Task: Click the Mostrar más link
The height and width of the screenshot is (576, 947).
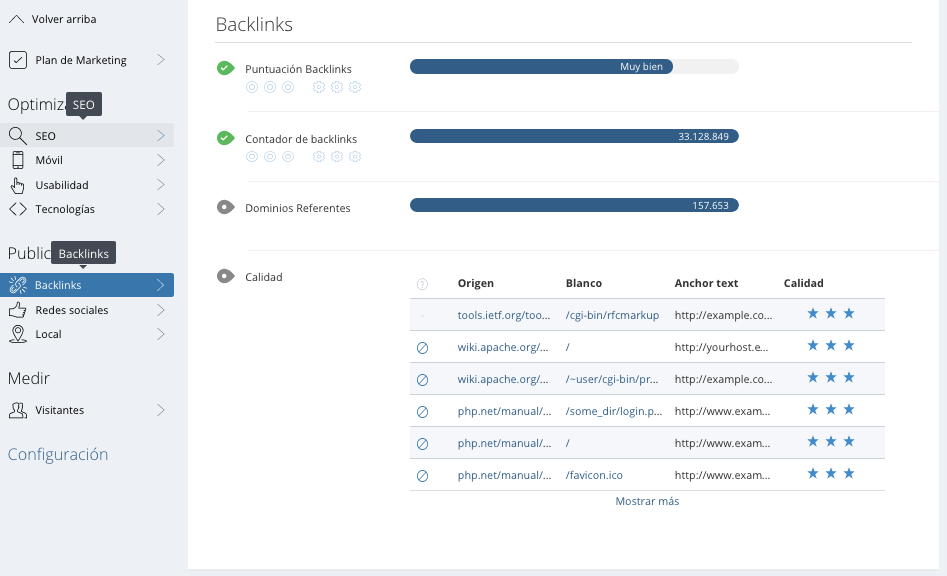Action: 646,501
